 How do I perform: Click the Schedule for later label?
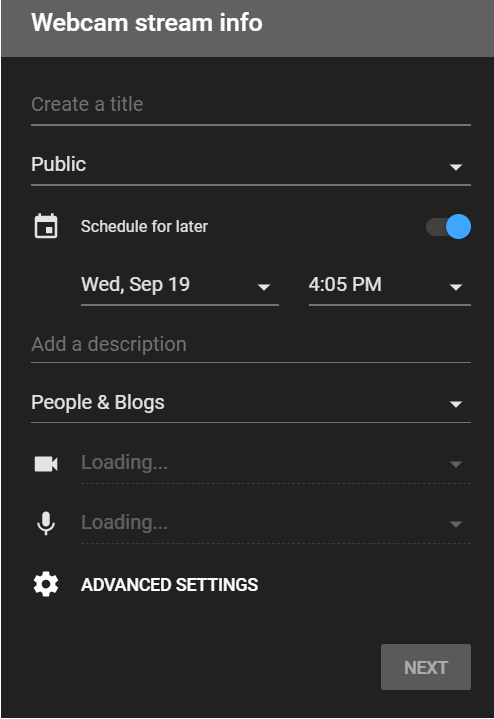pyautogui.click(x=144, y=227)
